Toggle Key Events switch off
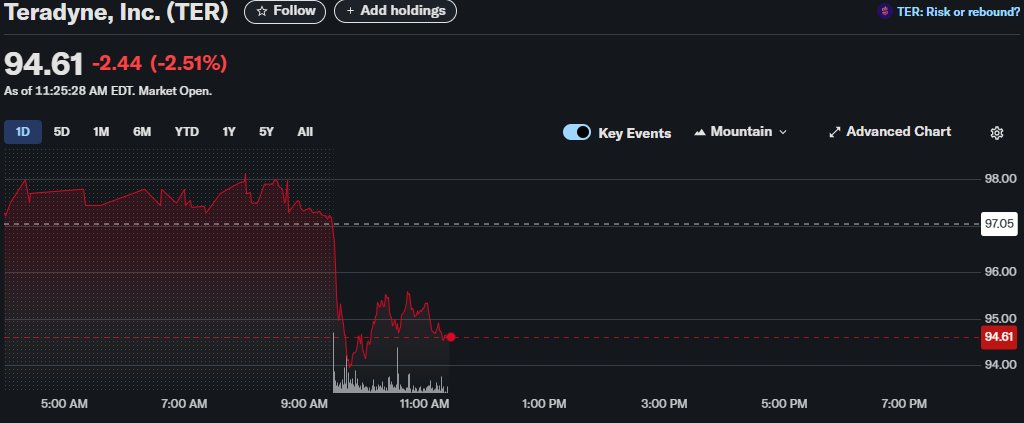1024x423 pixels. [577, 133]
